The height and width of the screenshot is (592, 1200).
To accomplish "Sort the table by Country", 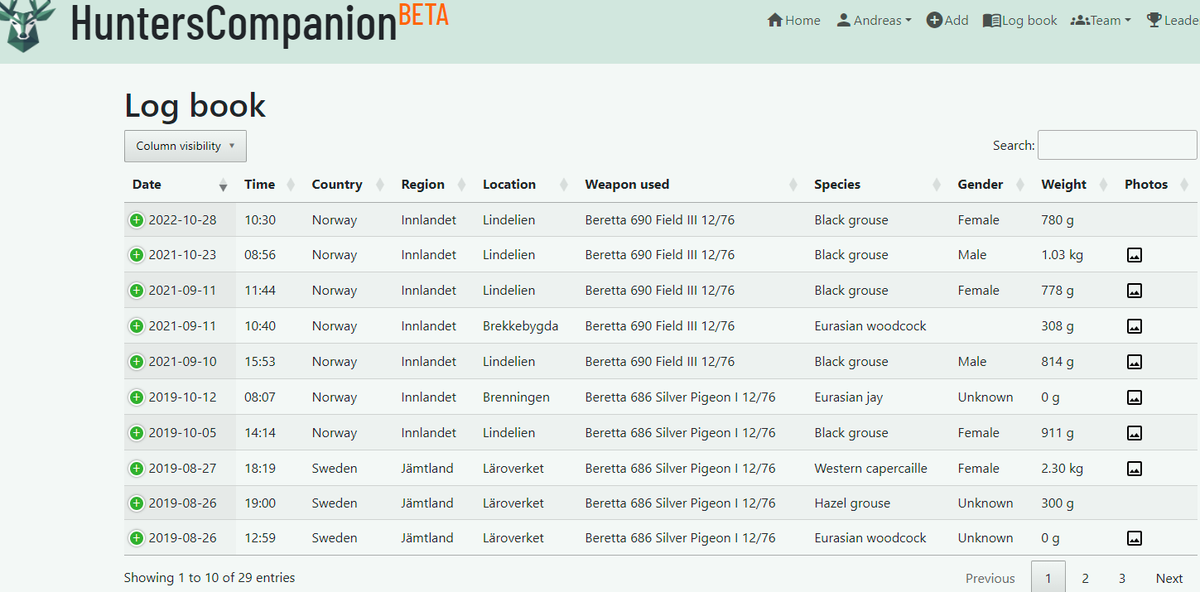I will (349, 185).
